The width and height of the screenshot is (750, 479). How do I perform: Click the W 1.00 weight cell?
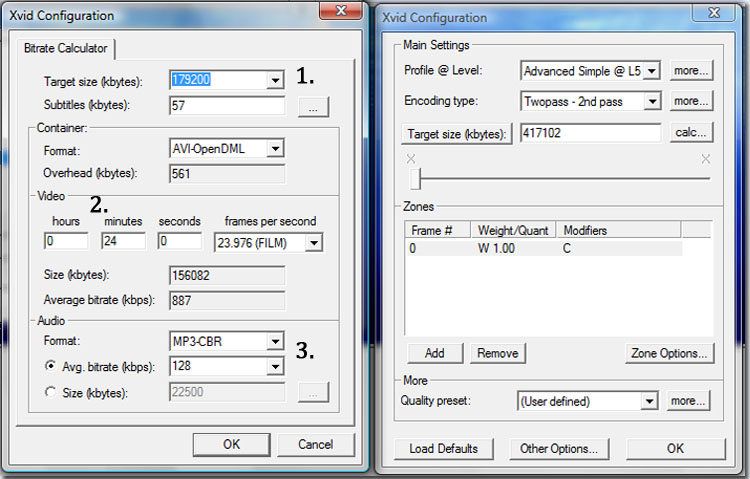496,248
